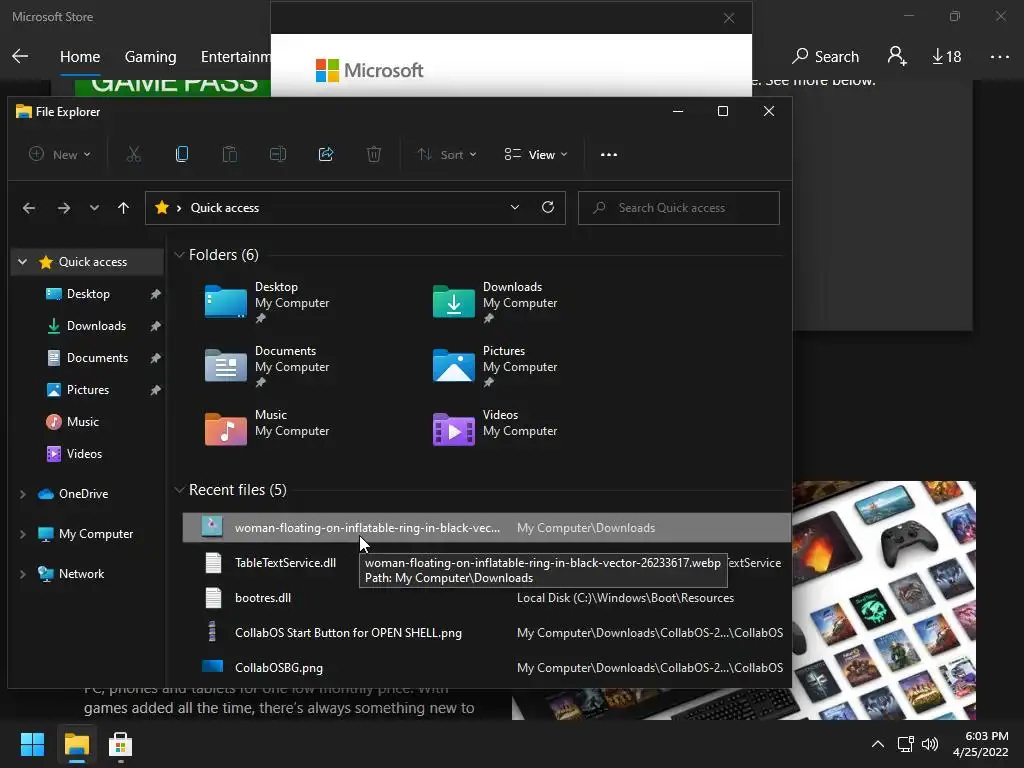Open the Downloads folder tile

(496, 302)
